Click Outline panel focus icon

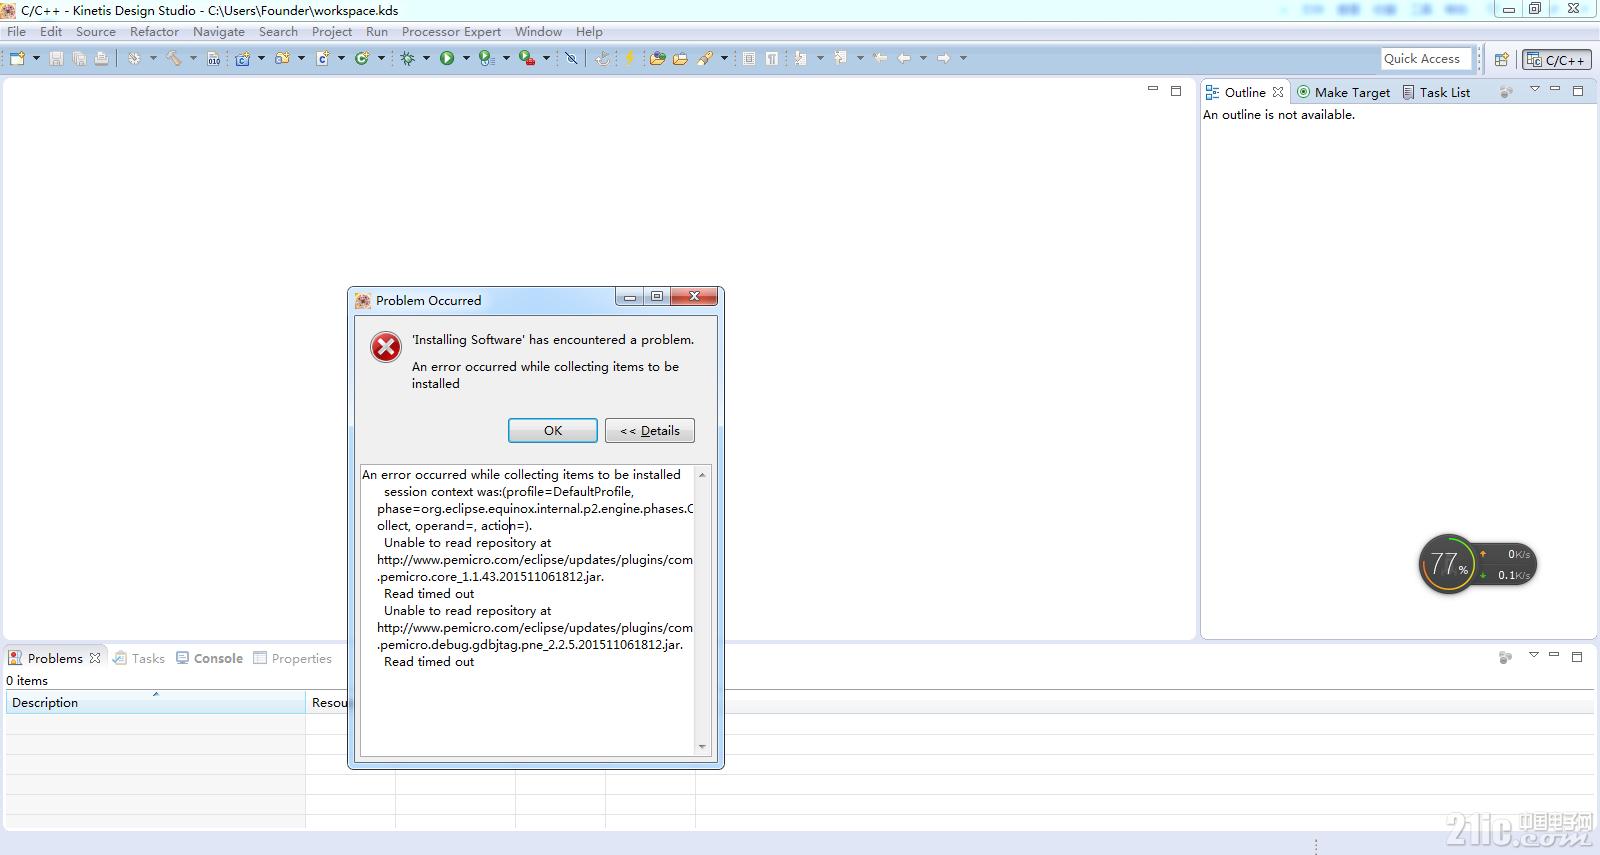[1506, 92]
